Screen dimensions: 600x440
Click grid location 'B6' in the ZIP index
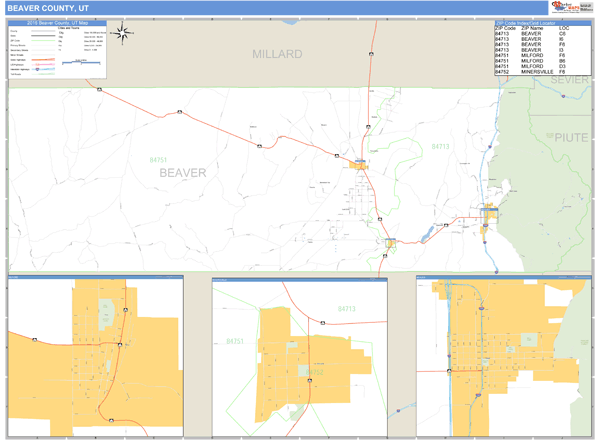pyautogui.click(x=562, y=61)
